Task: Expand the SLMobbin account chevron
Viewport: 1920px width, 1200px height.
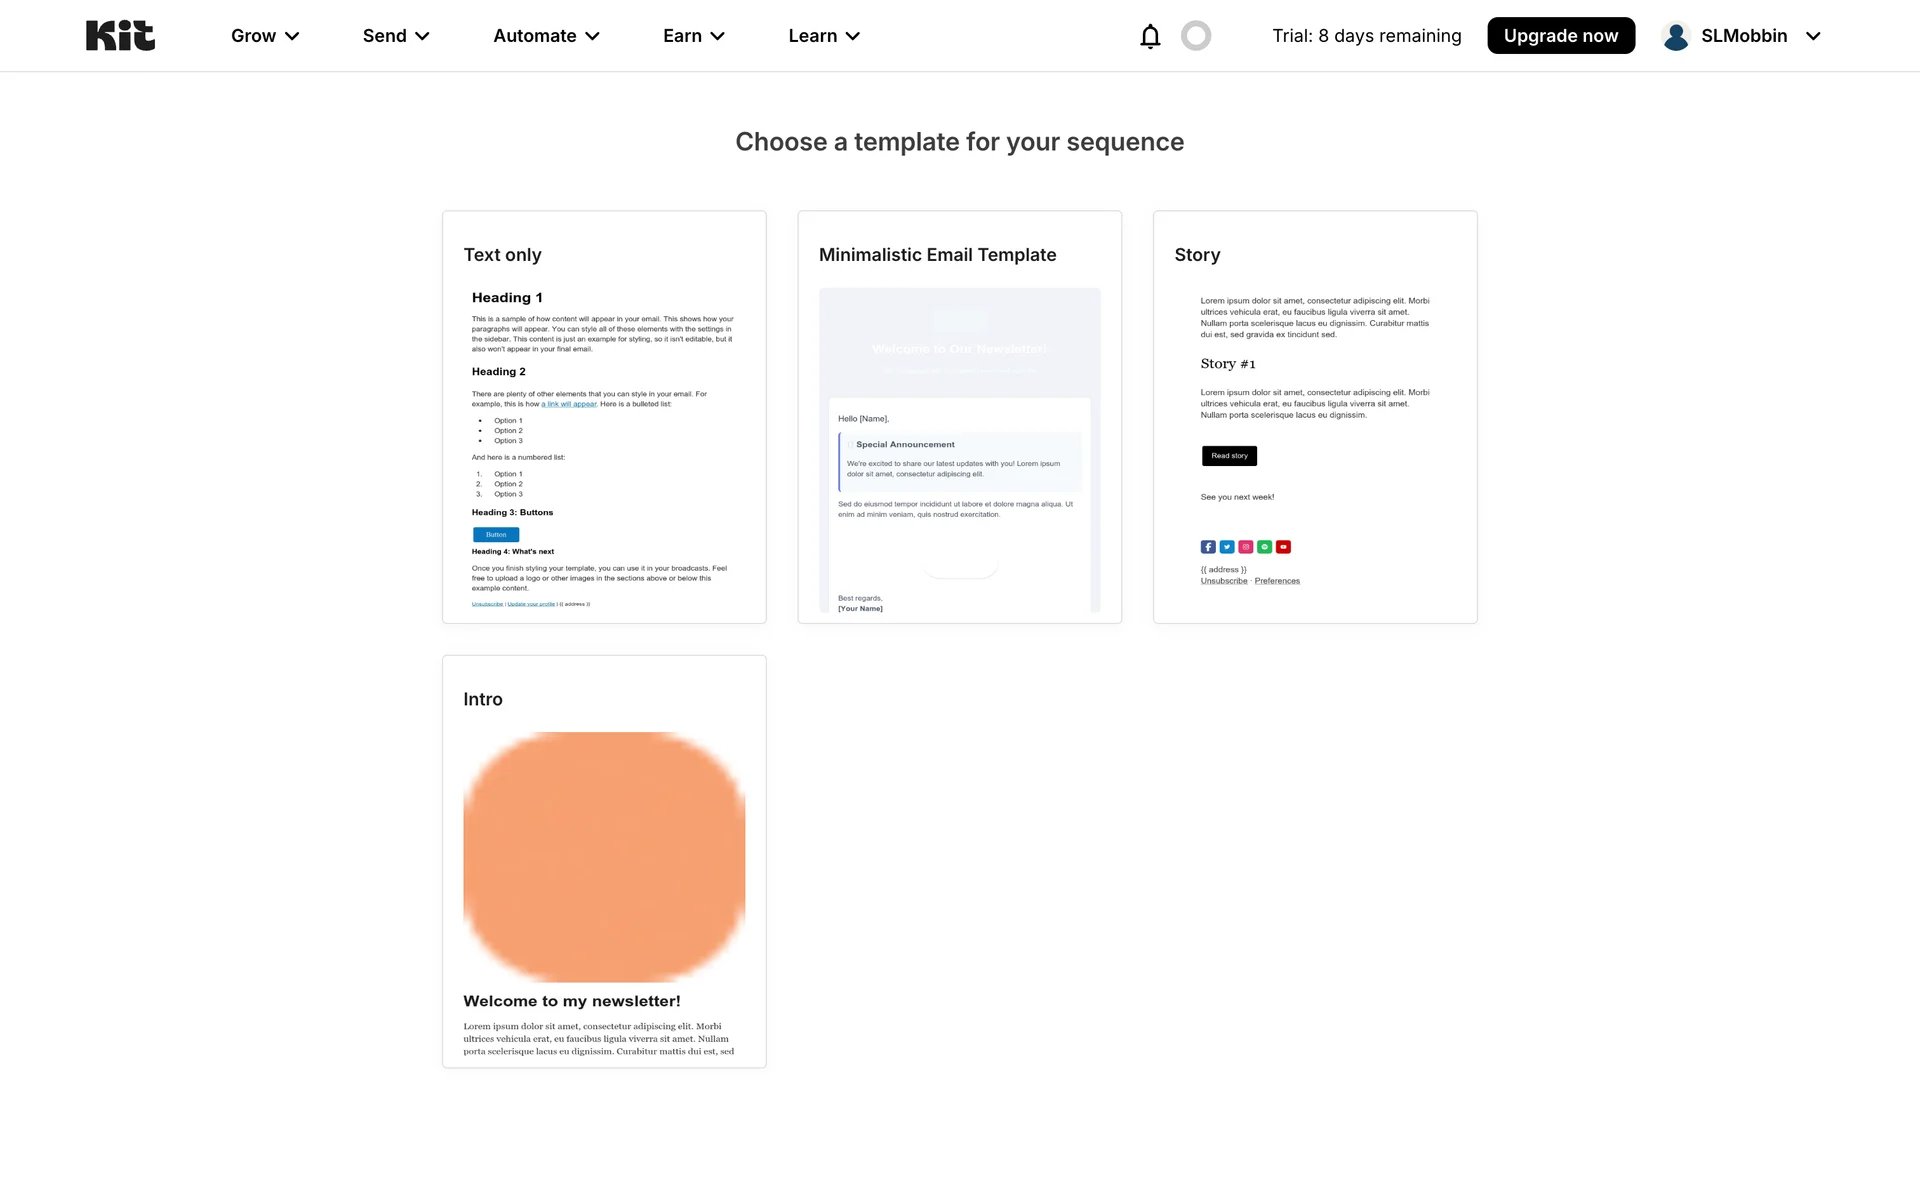Action: click(1813, 36)
